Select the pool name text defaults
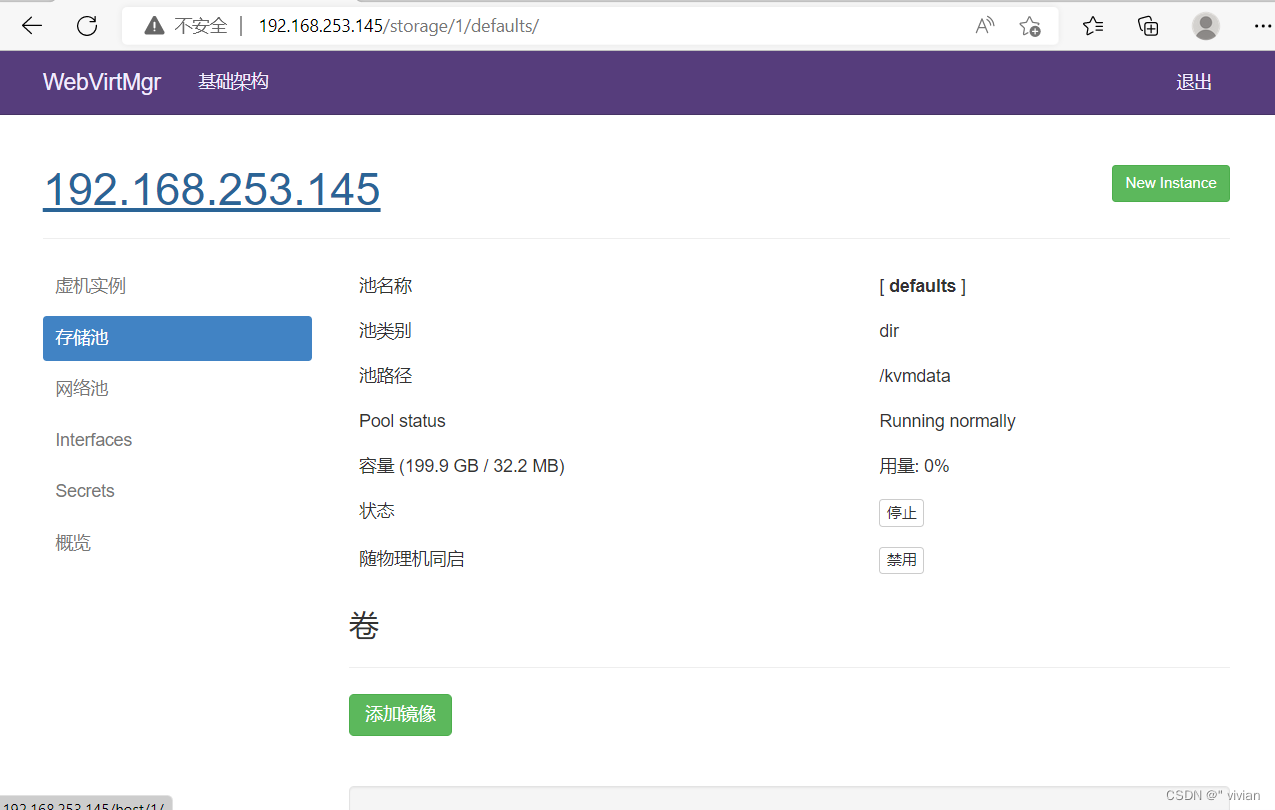 (x=922, y=286)
